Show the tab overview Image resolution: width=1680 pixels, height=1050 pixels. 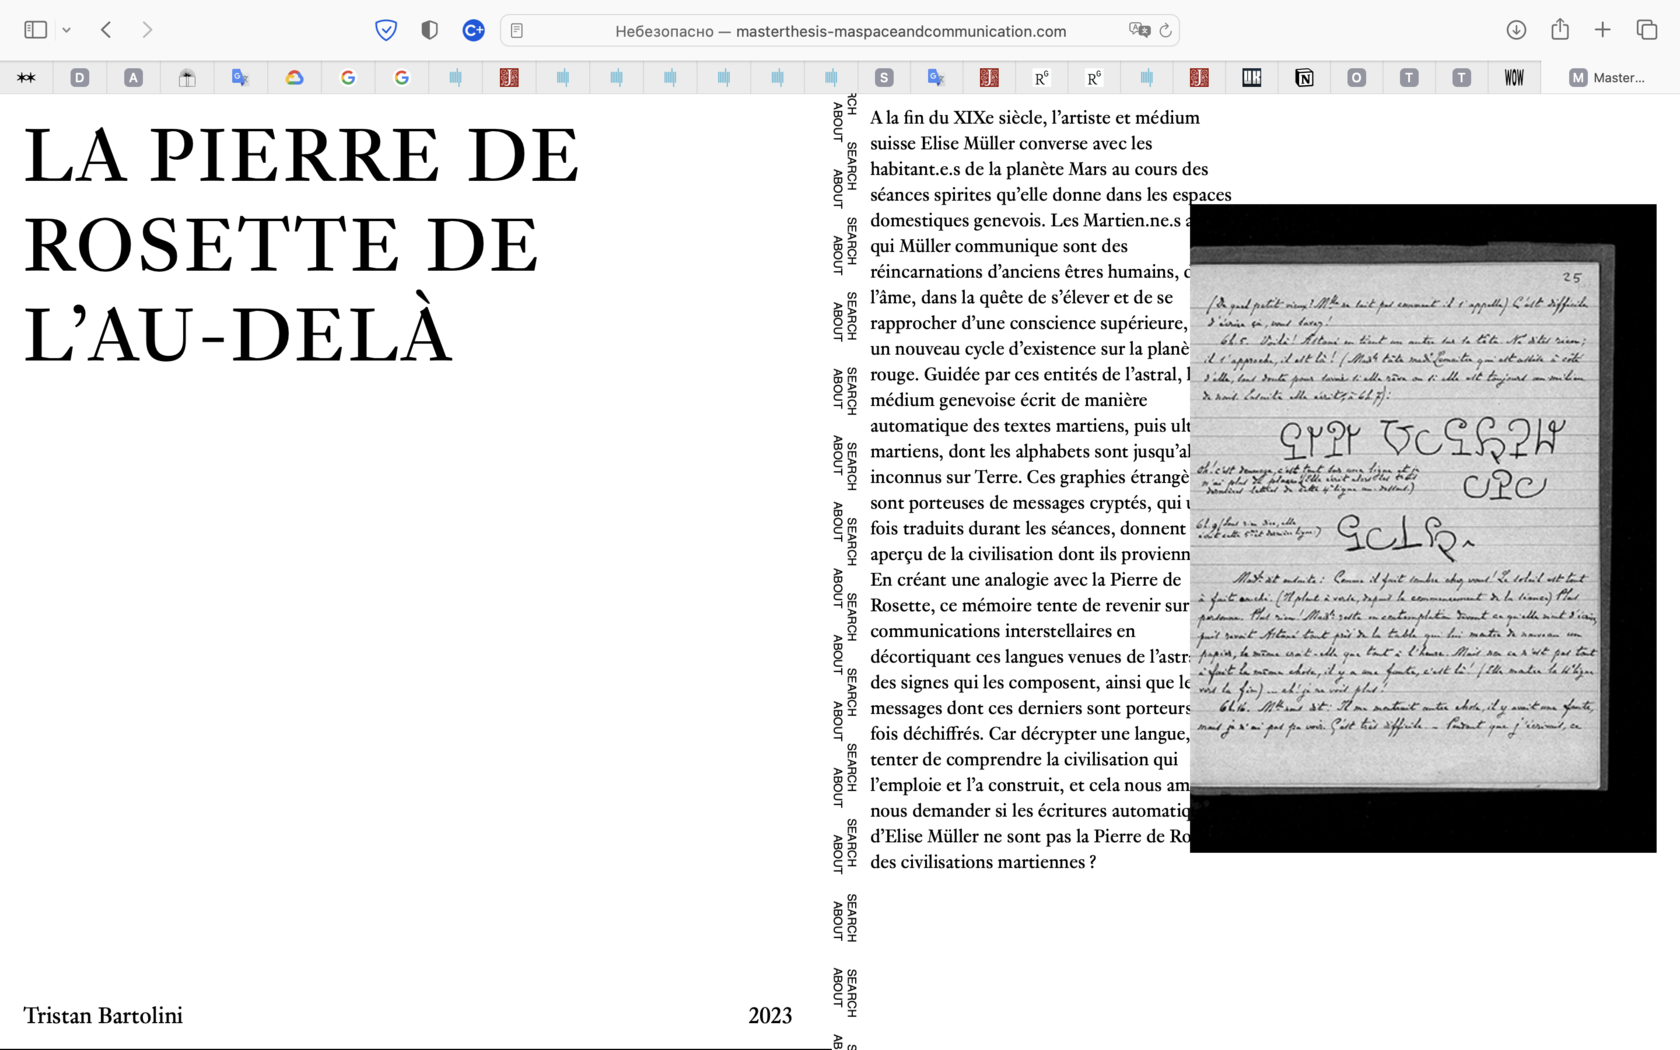coord(1647,30)
